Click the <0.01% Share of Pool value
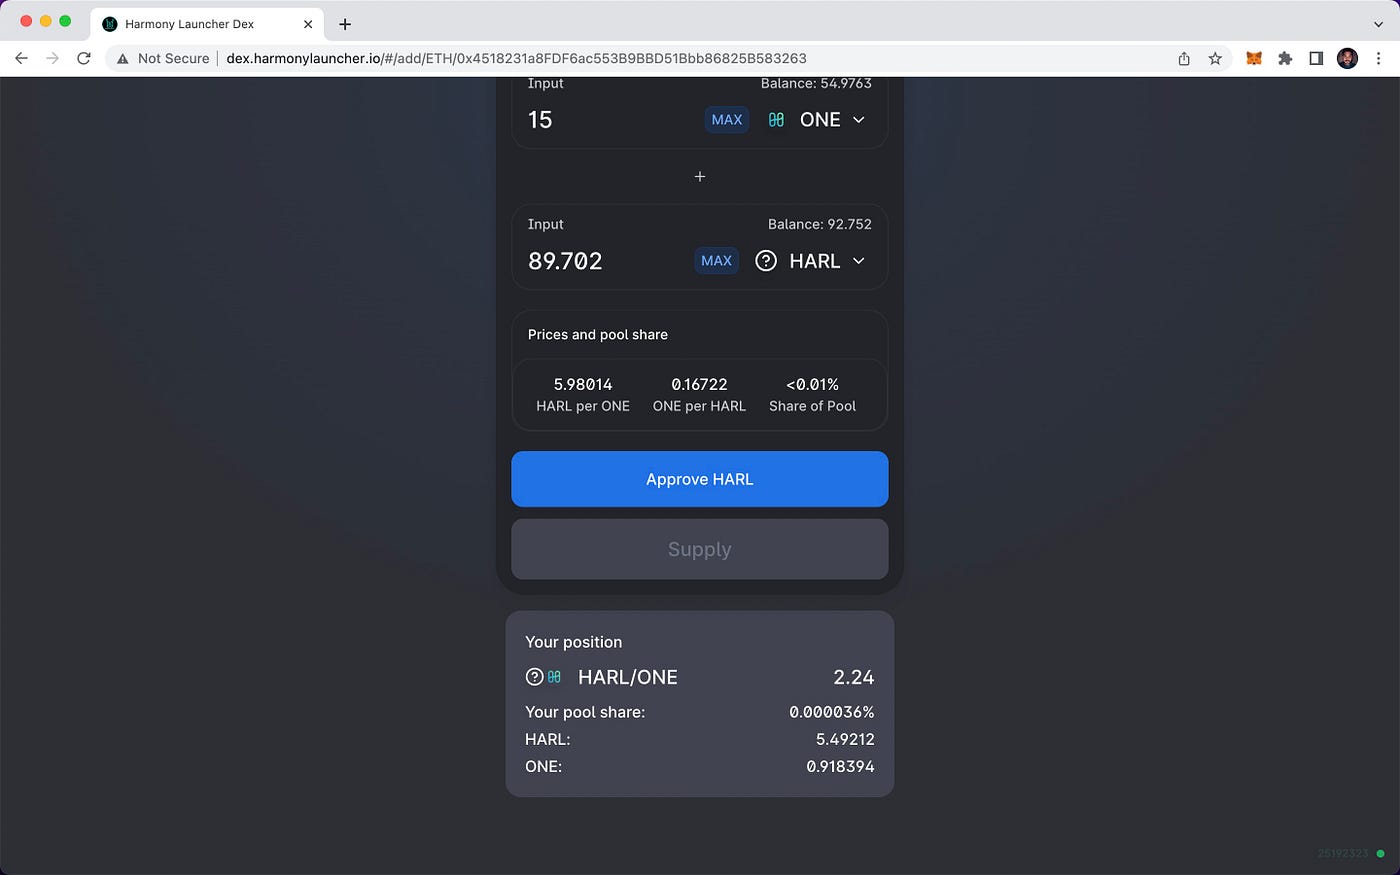1400x875 pixels. pyautogui.click(x=812, y=384)
